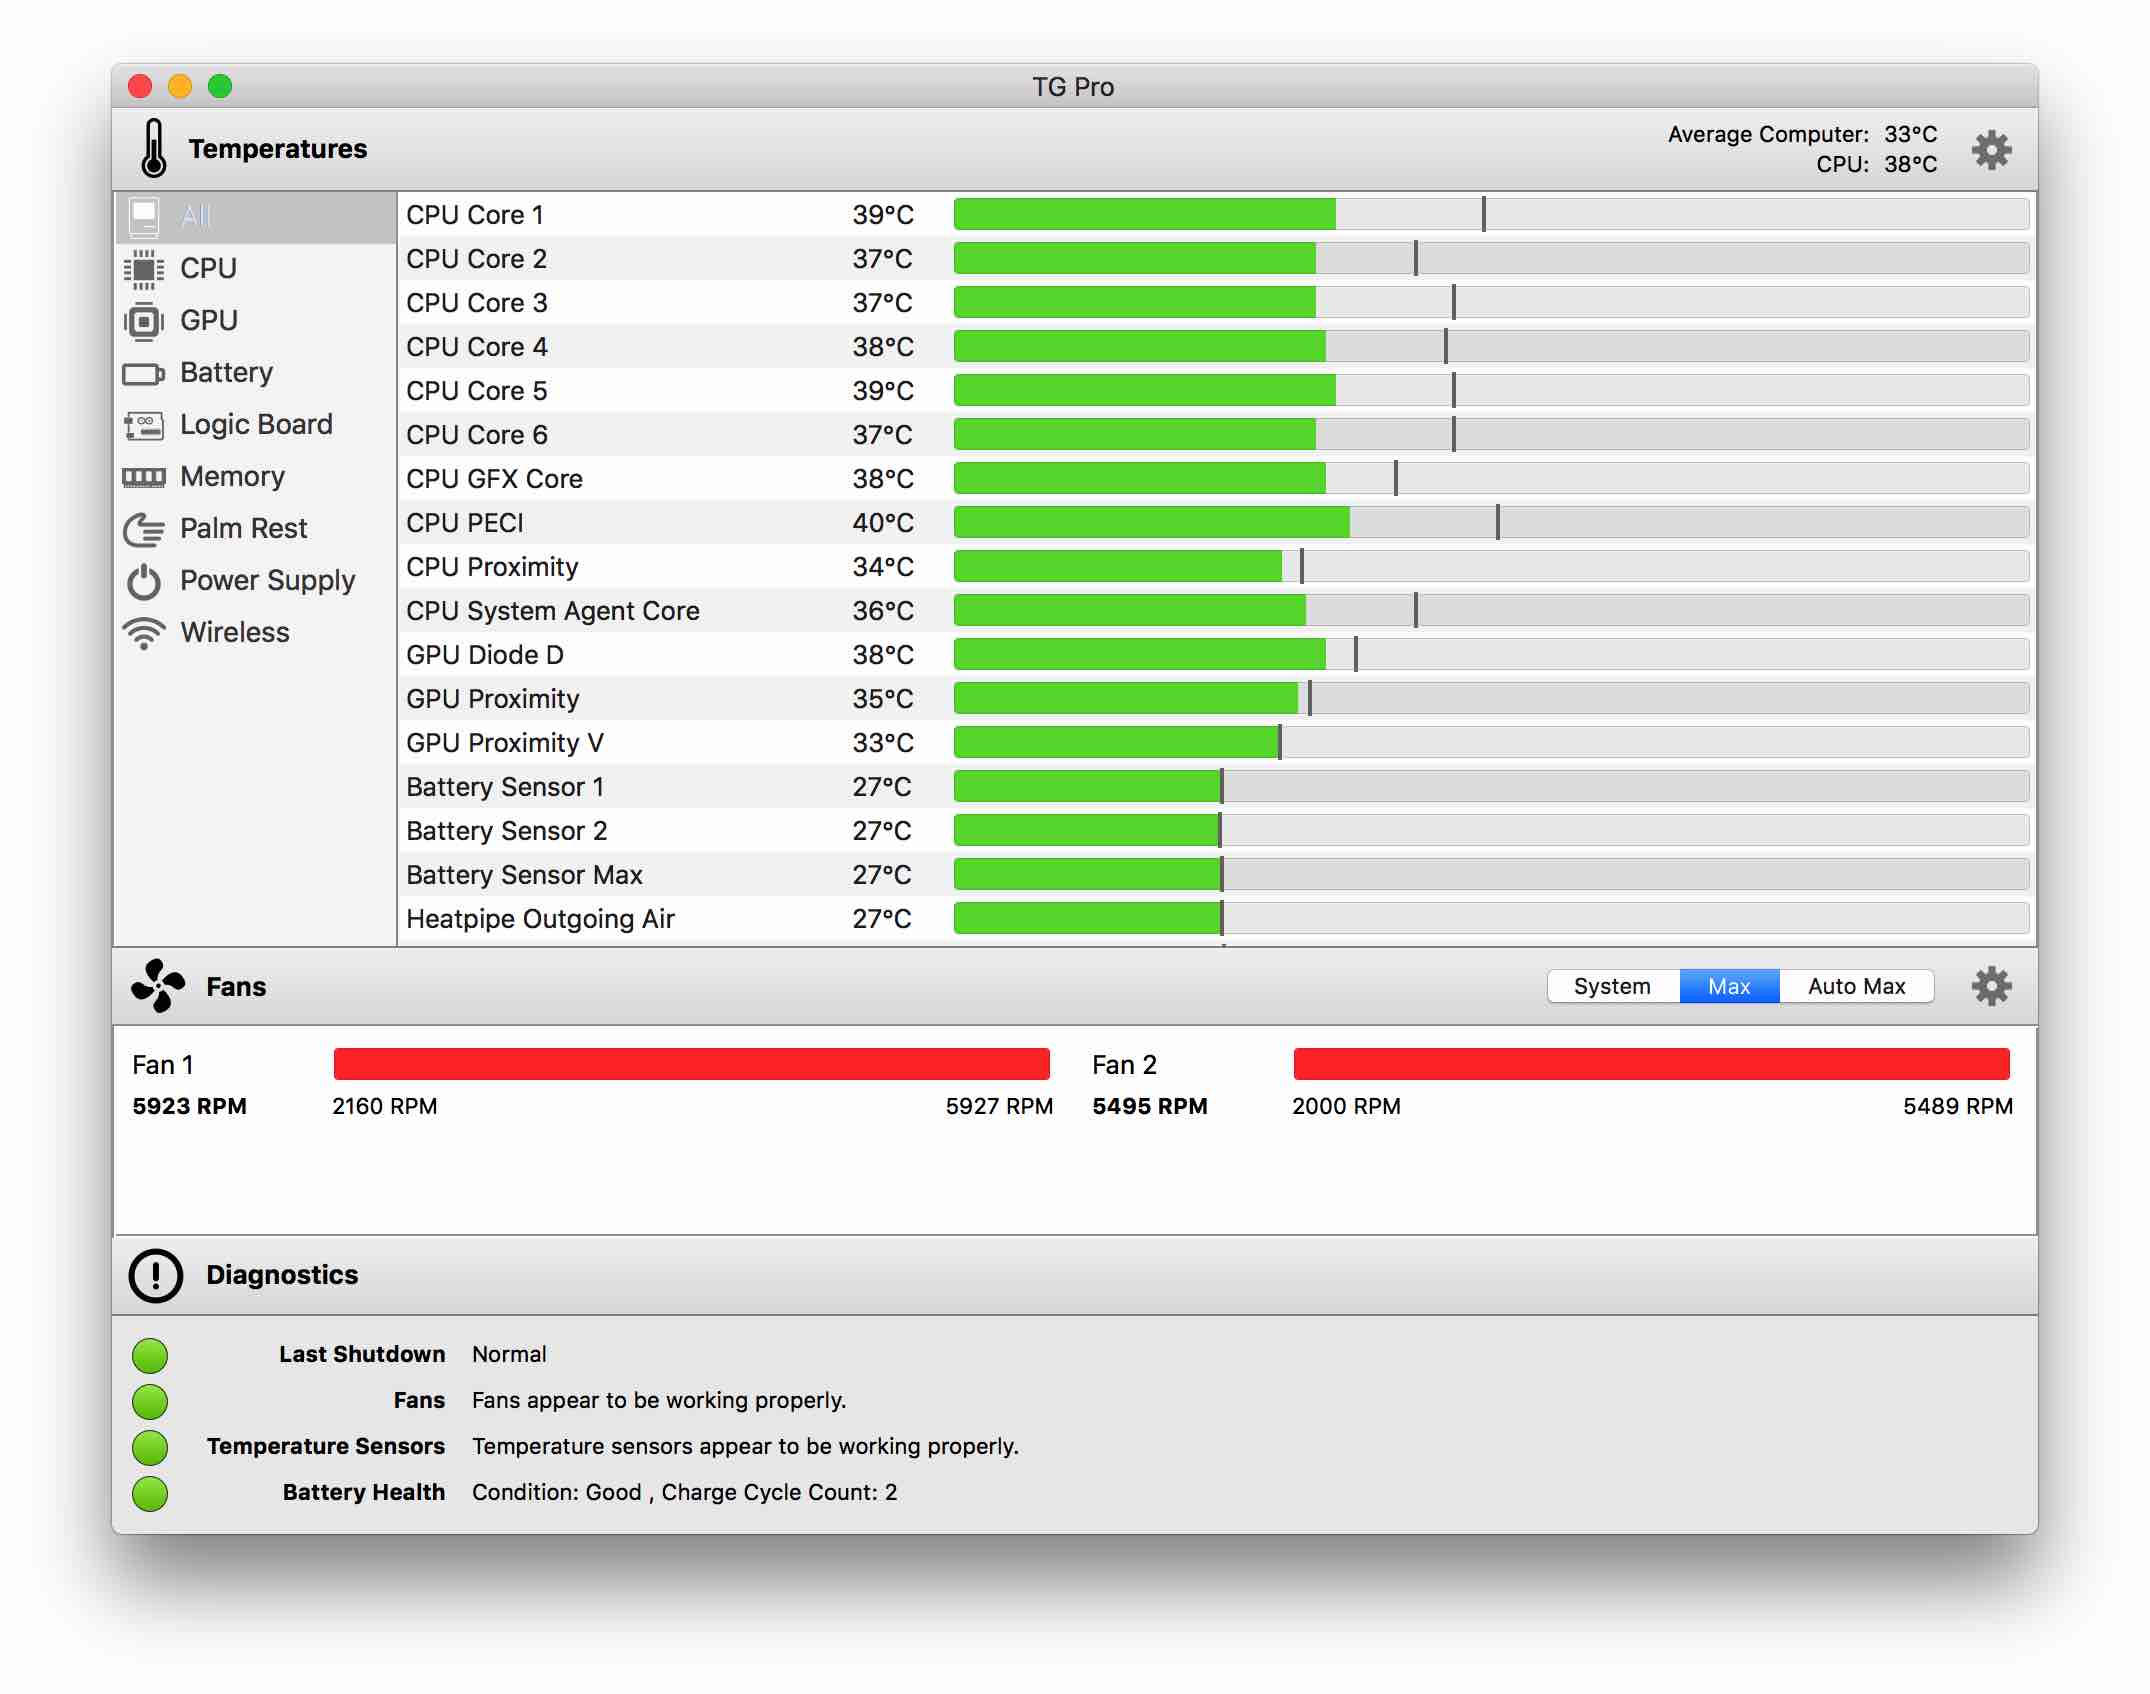Set fan mode to Max
2150x1694 pixels.
(1728, 986)
